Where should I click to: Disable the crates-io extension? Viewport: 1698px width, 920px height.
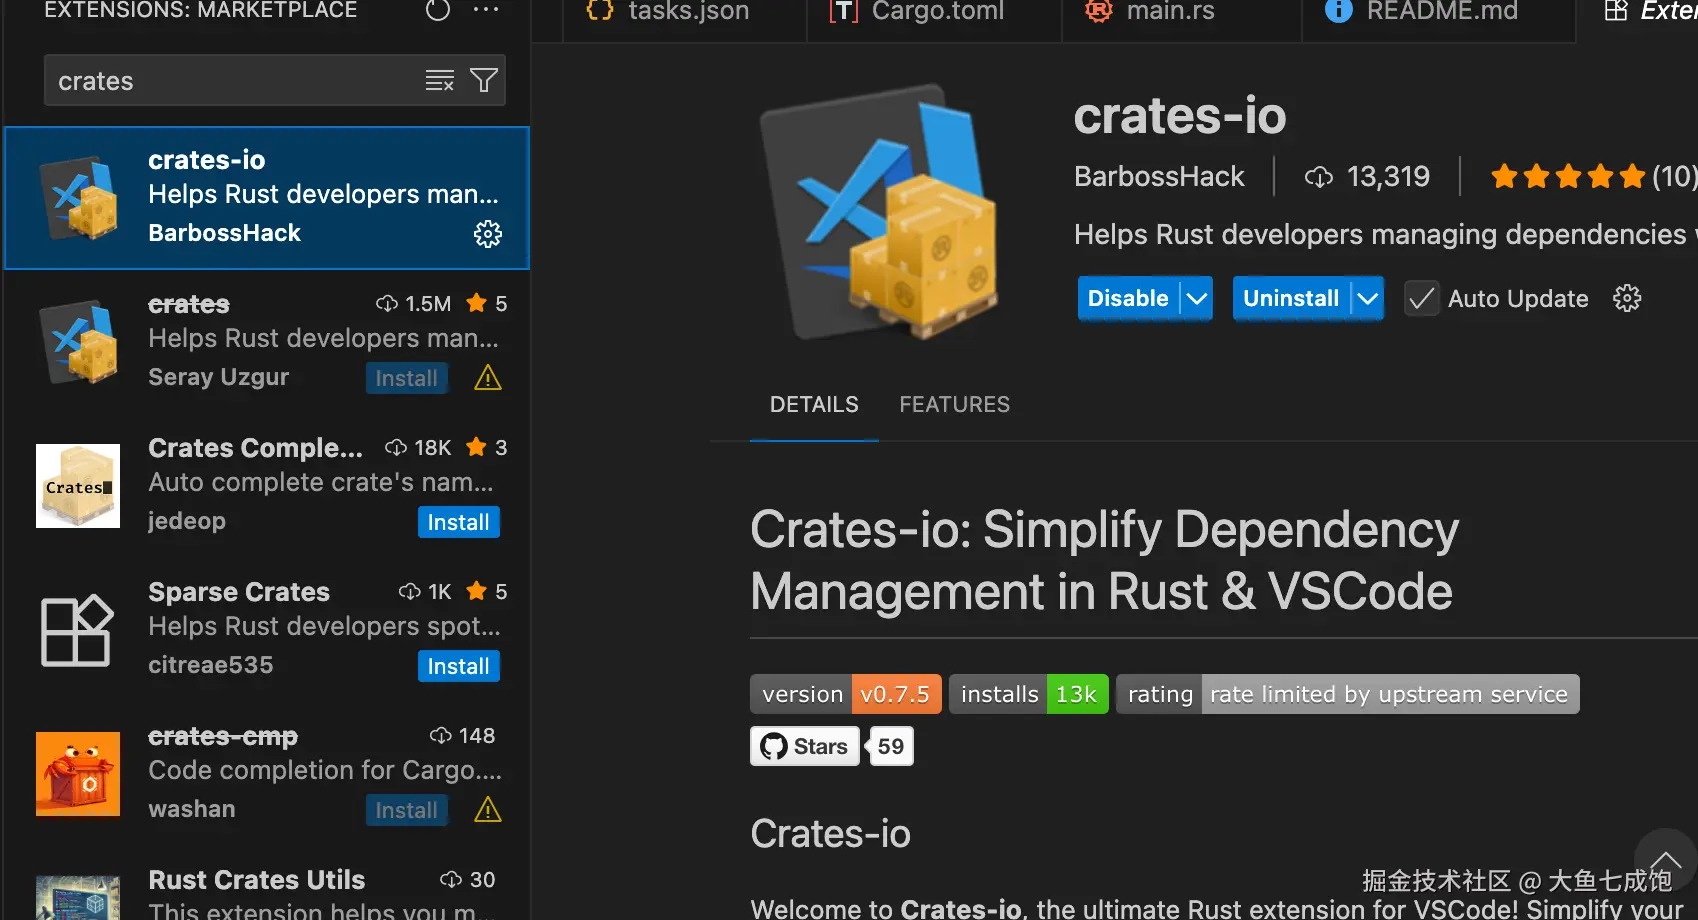coord(1126,298)
